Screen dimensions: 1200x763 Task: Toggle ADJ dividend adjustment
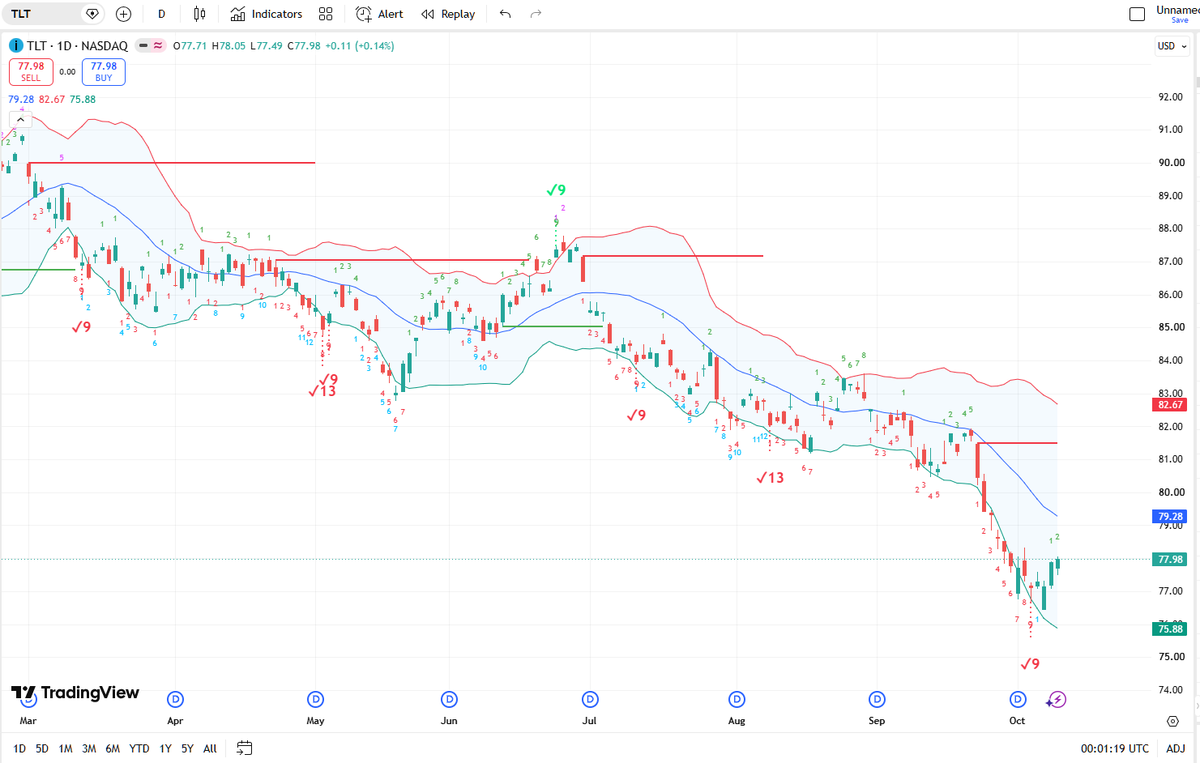[1176, 748]
